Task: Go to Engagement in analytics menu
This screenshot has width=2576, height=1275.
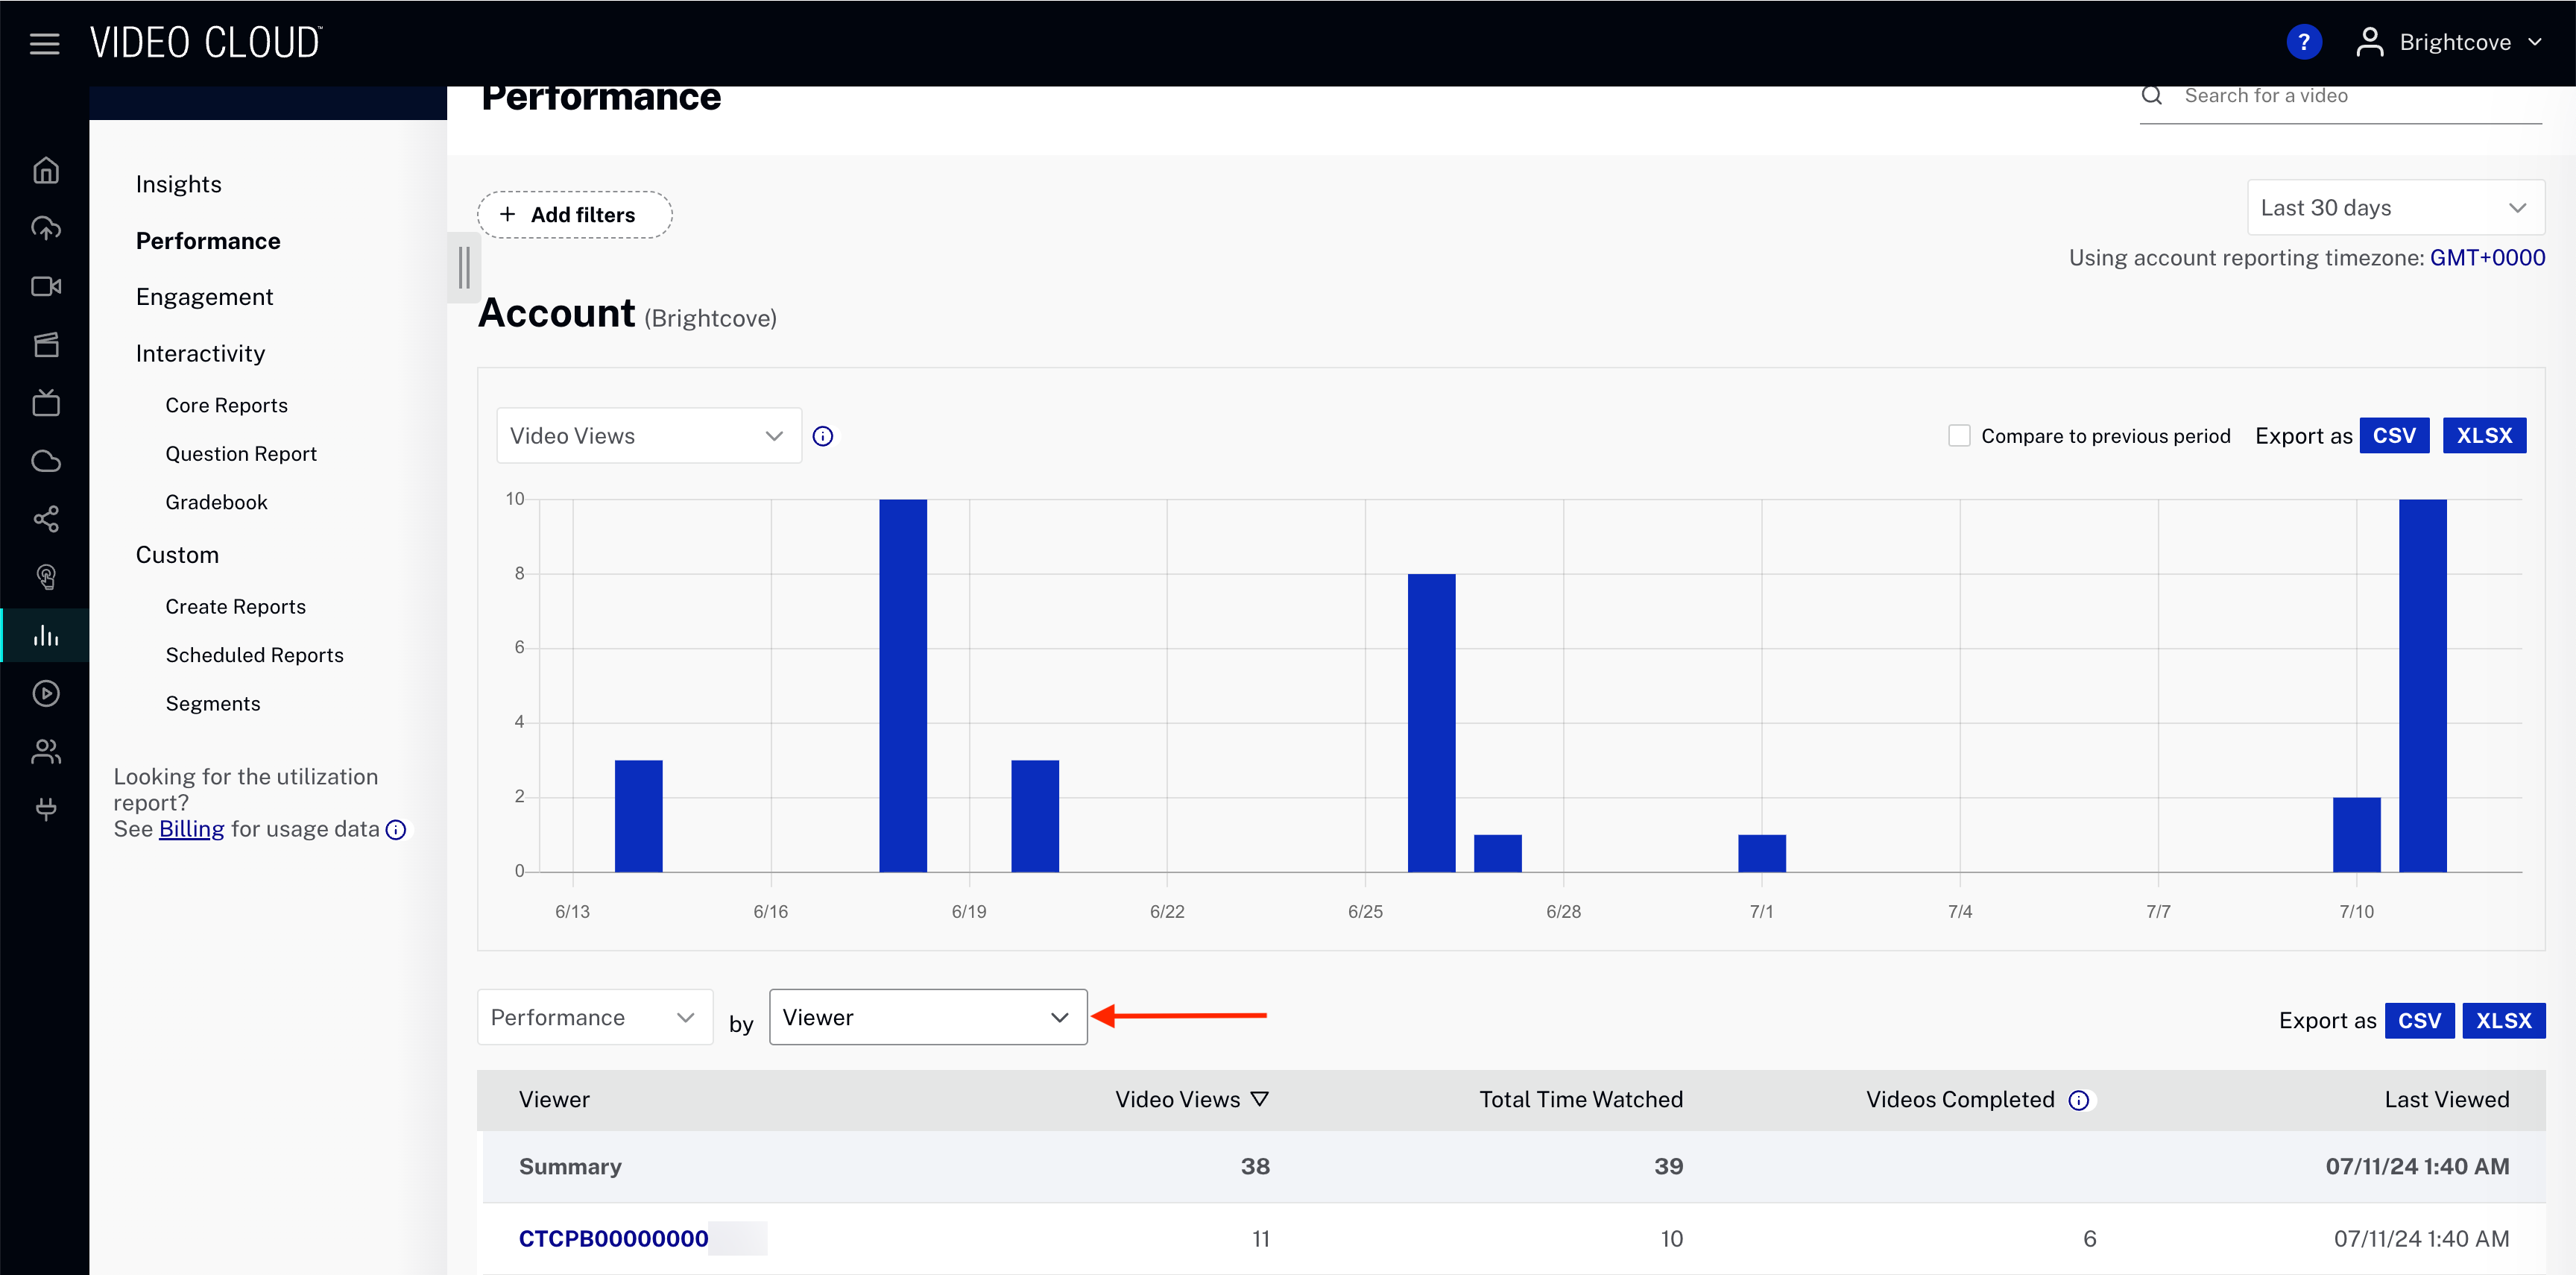Action: click(x=204, y=297)
